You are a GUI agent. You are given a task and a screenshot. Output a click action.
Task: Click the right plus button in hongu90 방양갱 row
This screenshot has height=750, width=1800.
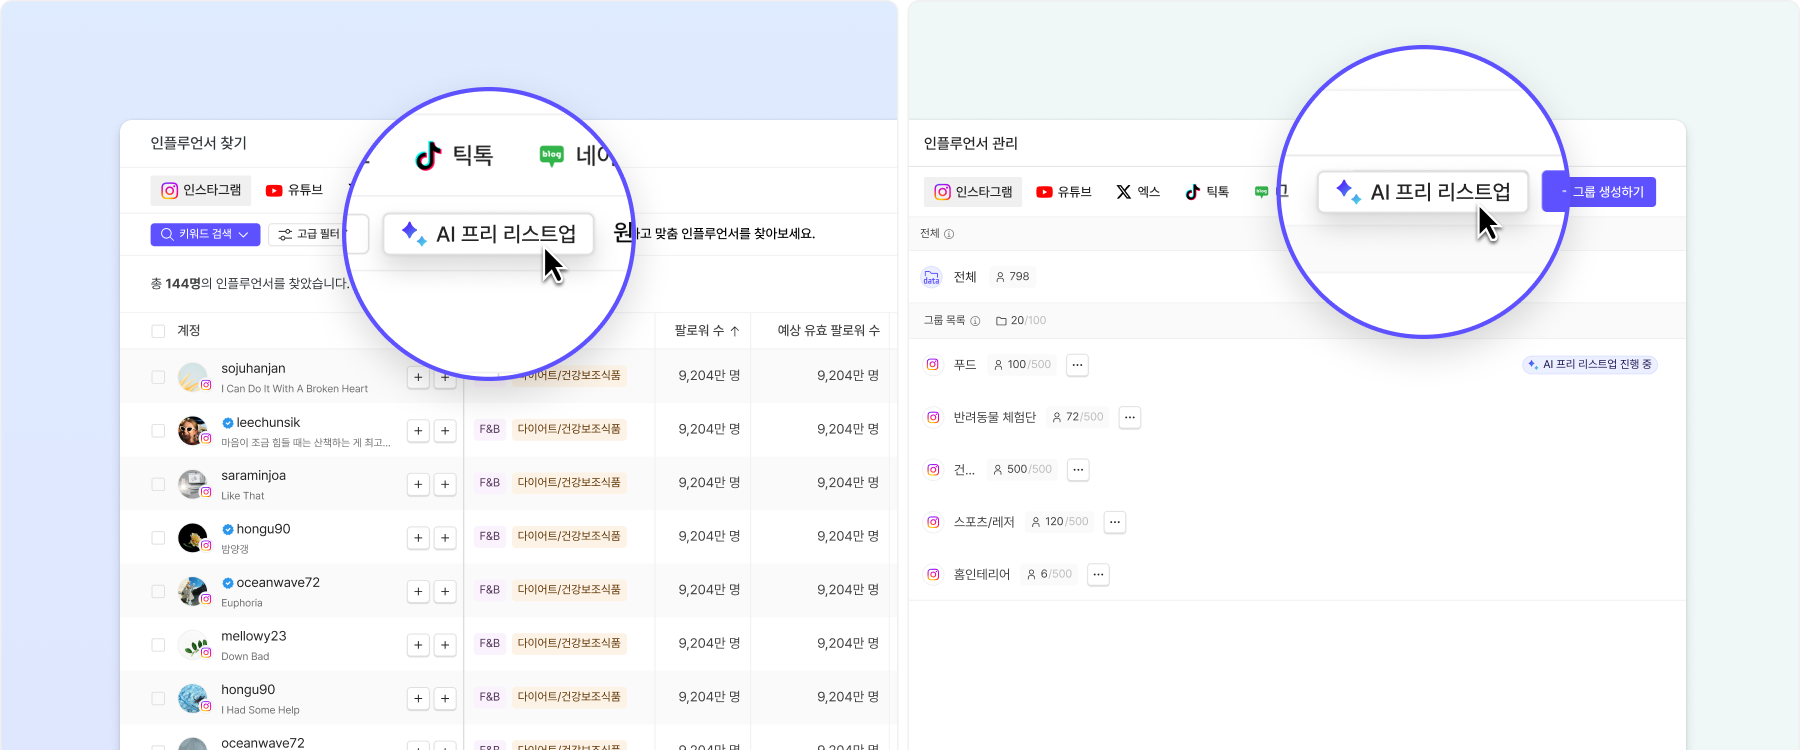click(445, 538)
